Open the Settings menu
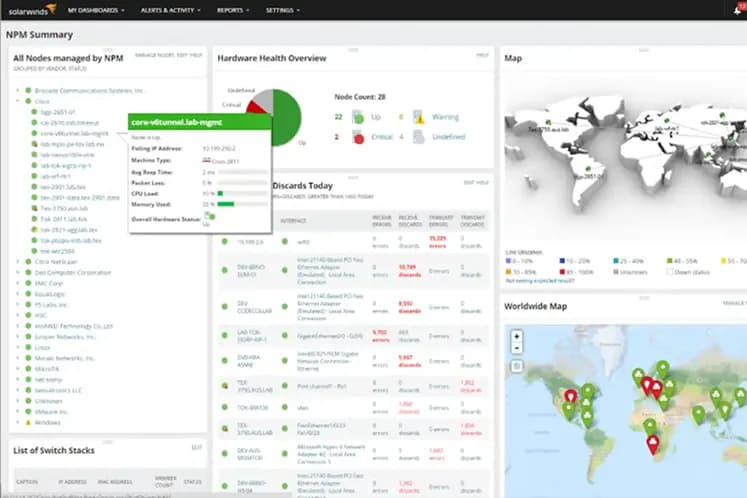 pyautogui.click(x=283, y=10)
